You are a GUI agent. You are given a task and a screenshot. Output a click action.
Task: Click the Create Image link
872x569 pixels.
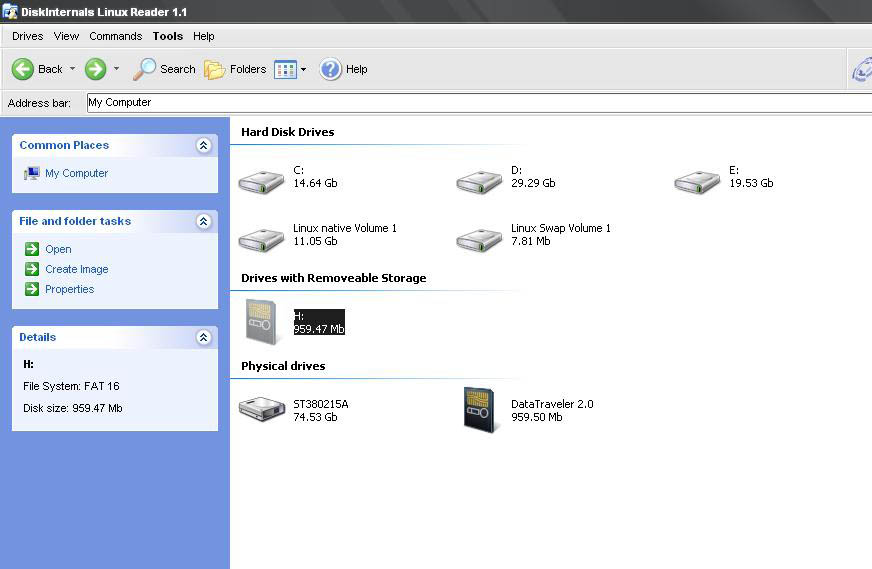[x=77, y=269]
